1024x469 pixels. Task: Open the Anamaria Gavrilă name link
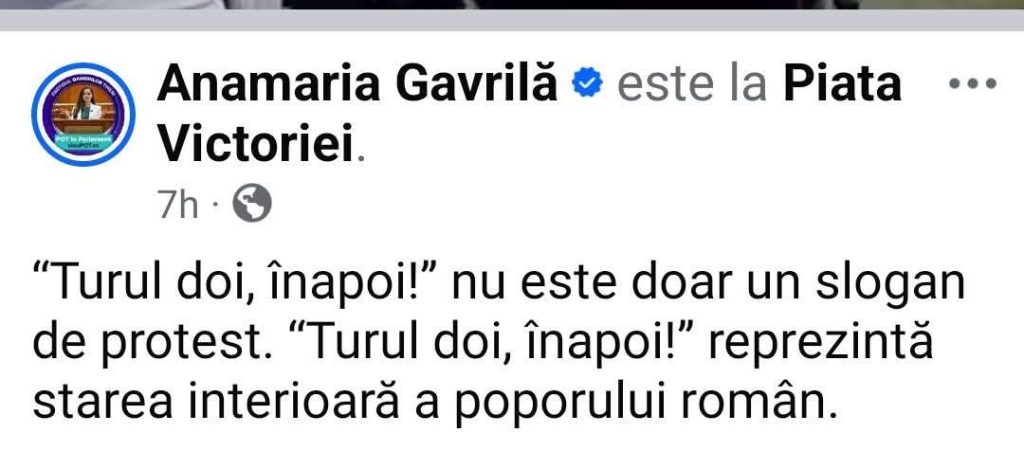(x=357, y=84)
